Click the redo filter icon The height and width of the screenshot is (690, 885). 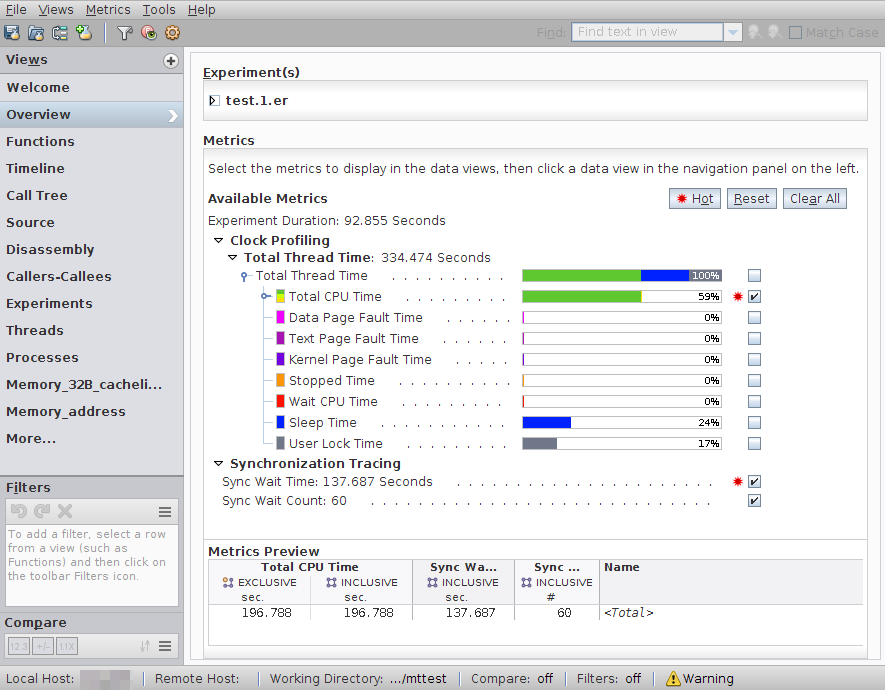42,511
